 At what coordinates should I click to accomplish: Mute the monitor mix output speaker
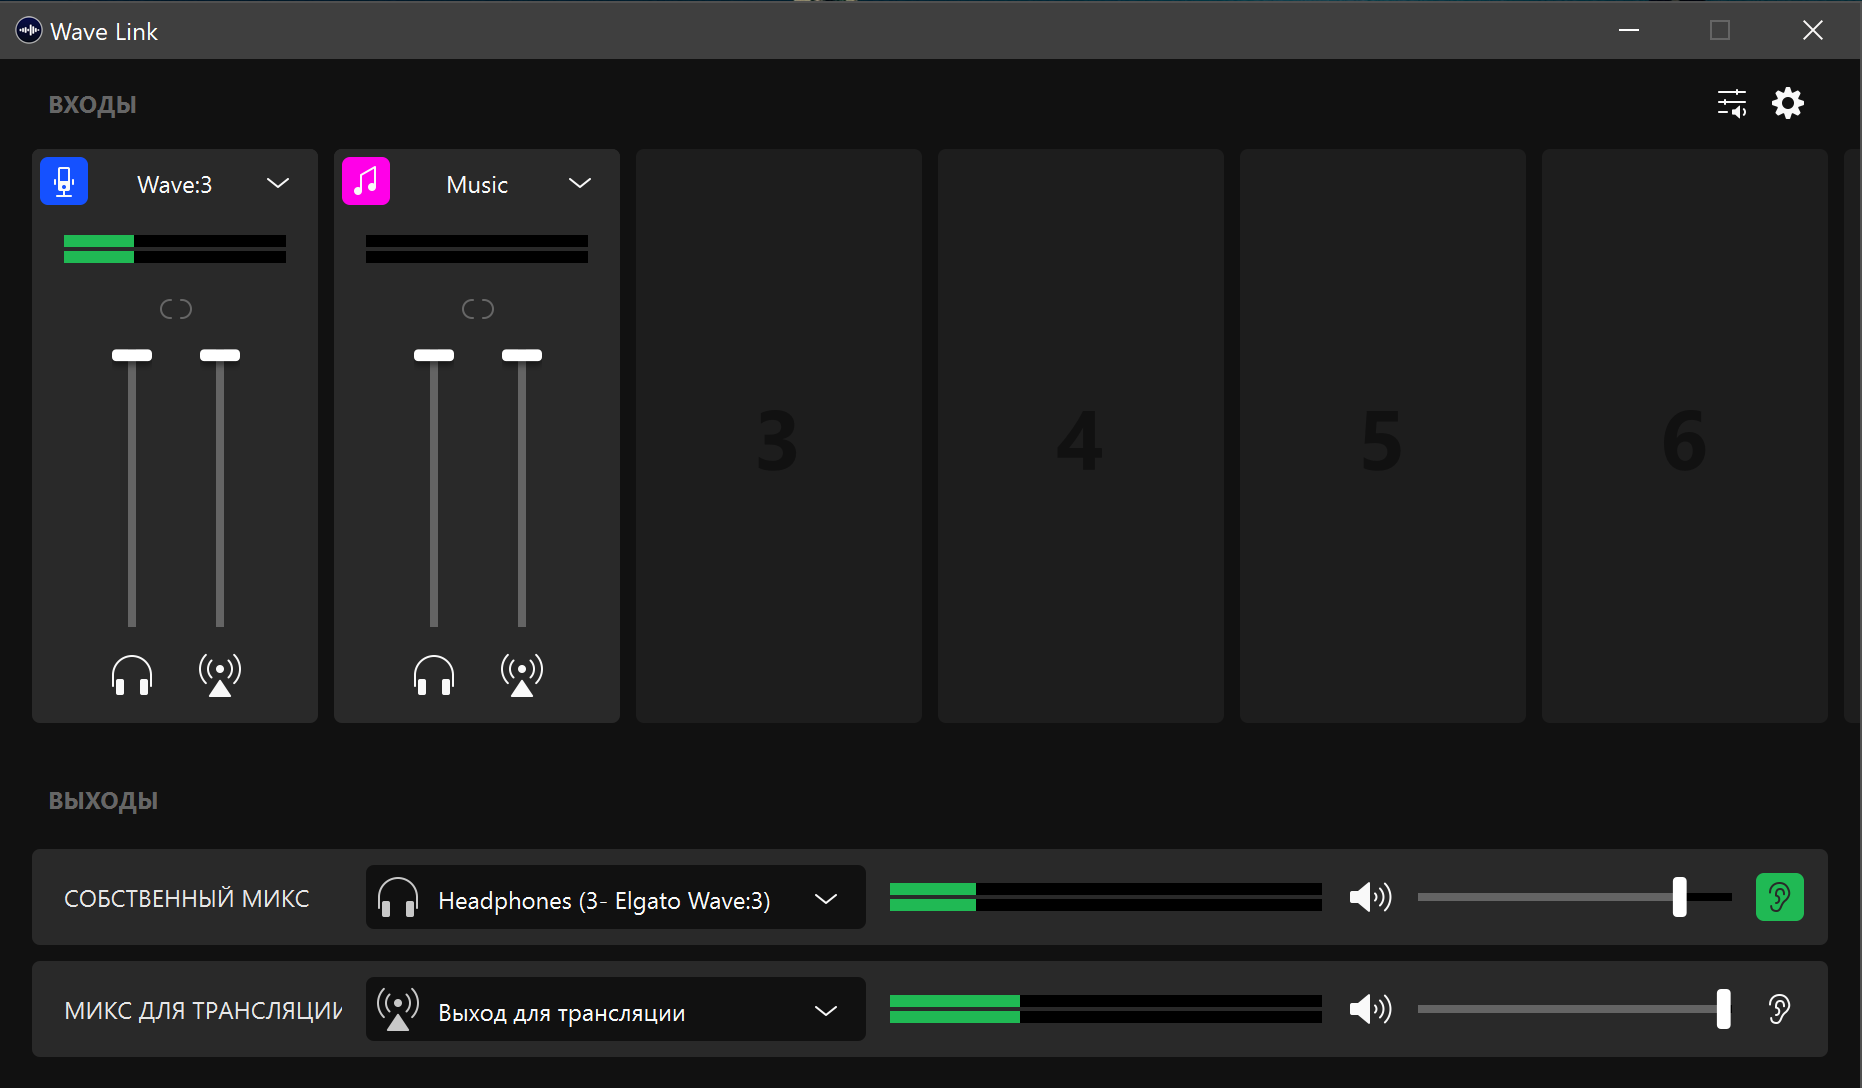point(1370,897)
